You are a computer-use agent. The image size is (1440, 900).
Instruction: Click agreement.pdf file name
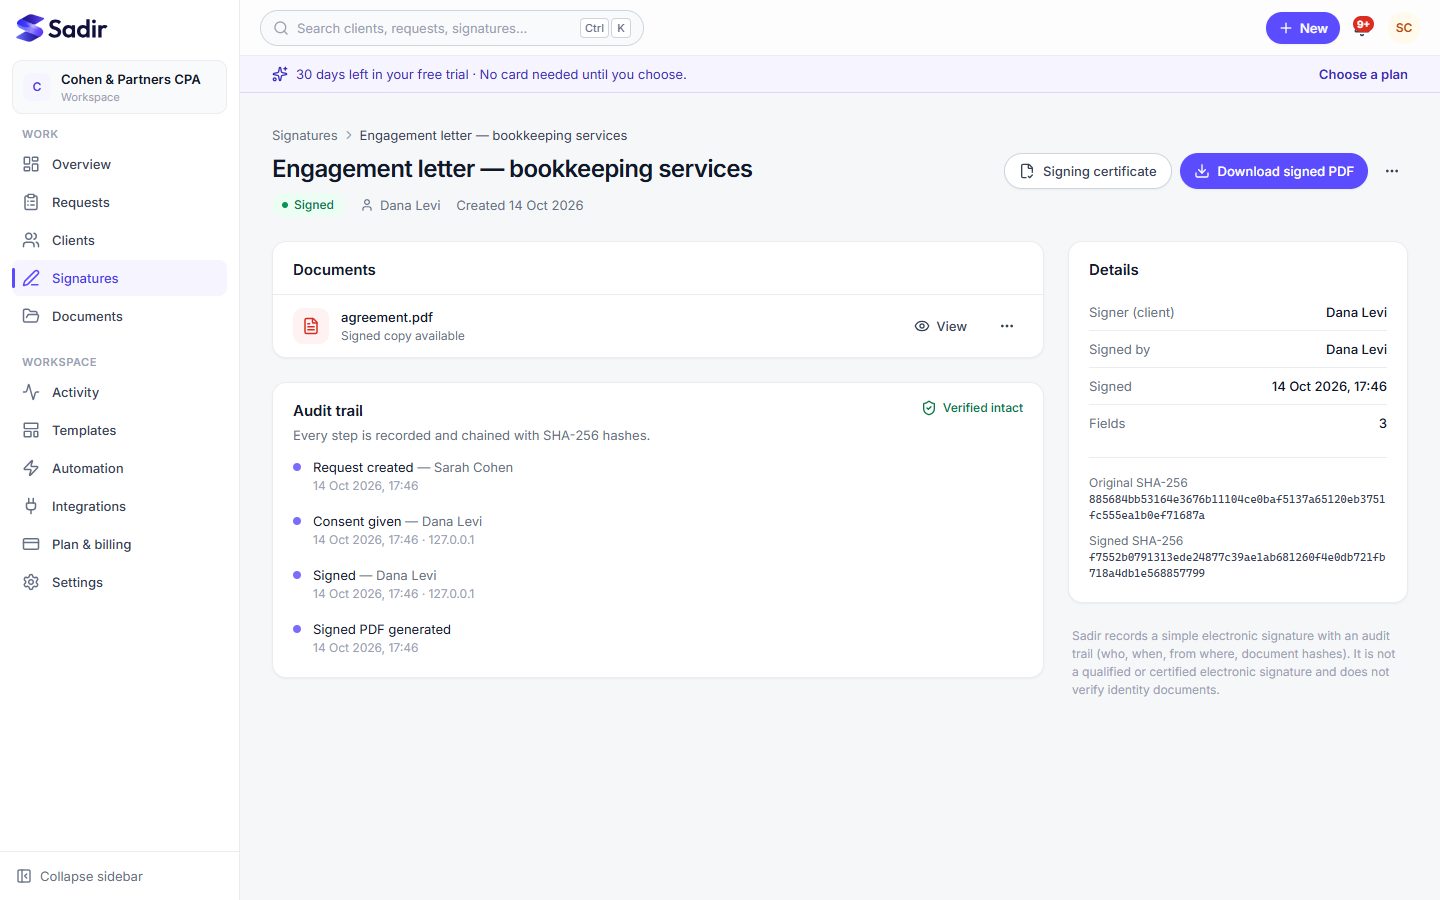387,317
